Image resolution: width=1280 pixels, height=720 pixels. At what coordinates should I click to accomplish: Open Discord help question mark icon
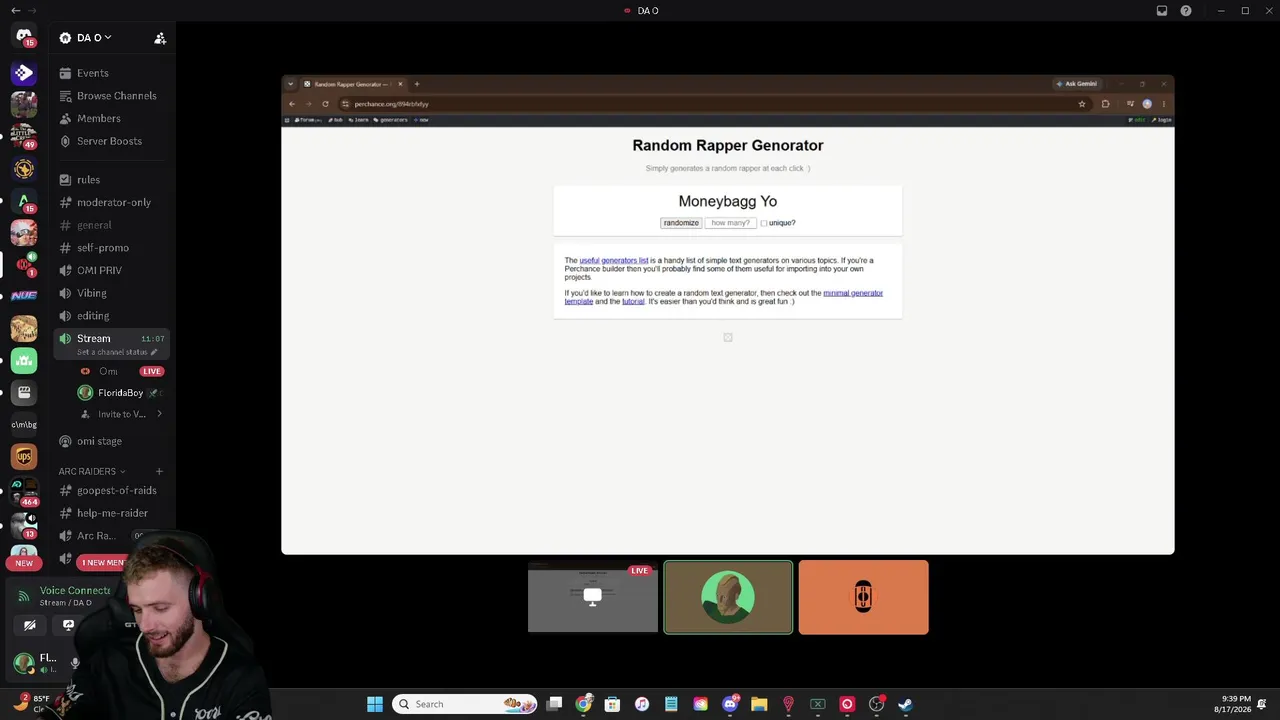pos(1186,11)
